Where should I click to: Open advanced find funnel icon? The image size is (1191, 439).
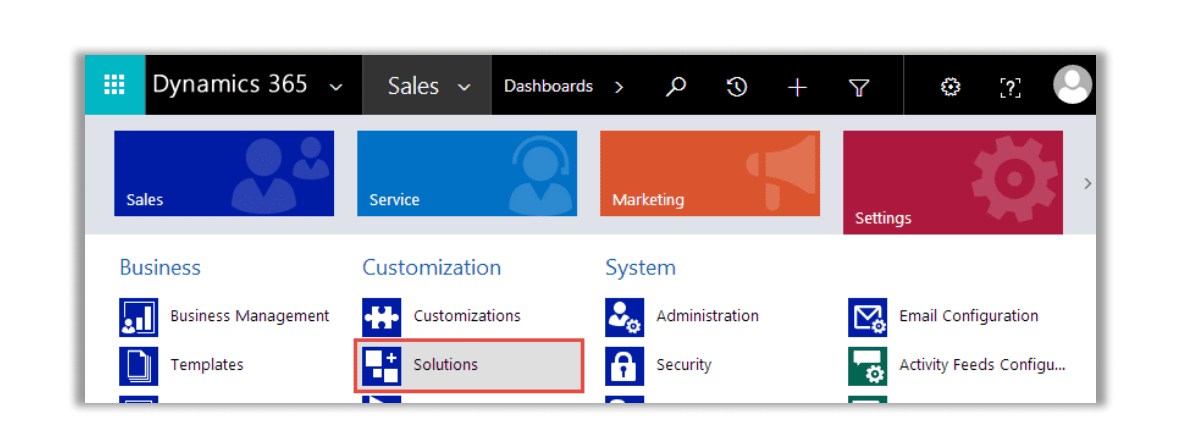point(858,88)
